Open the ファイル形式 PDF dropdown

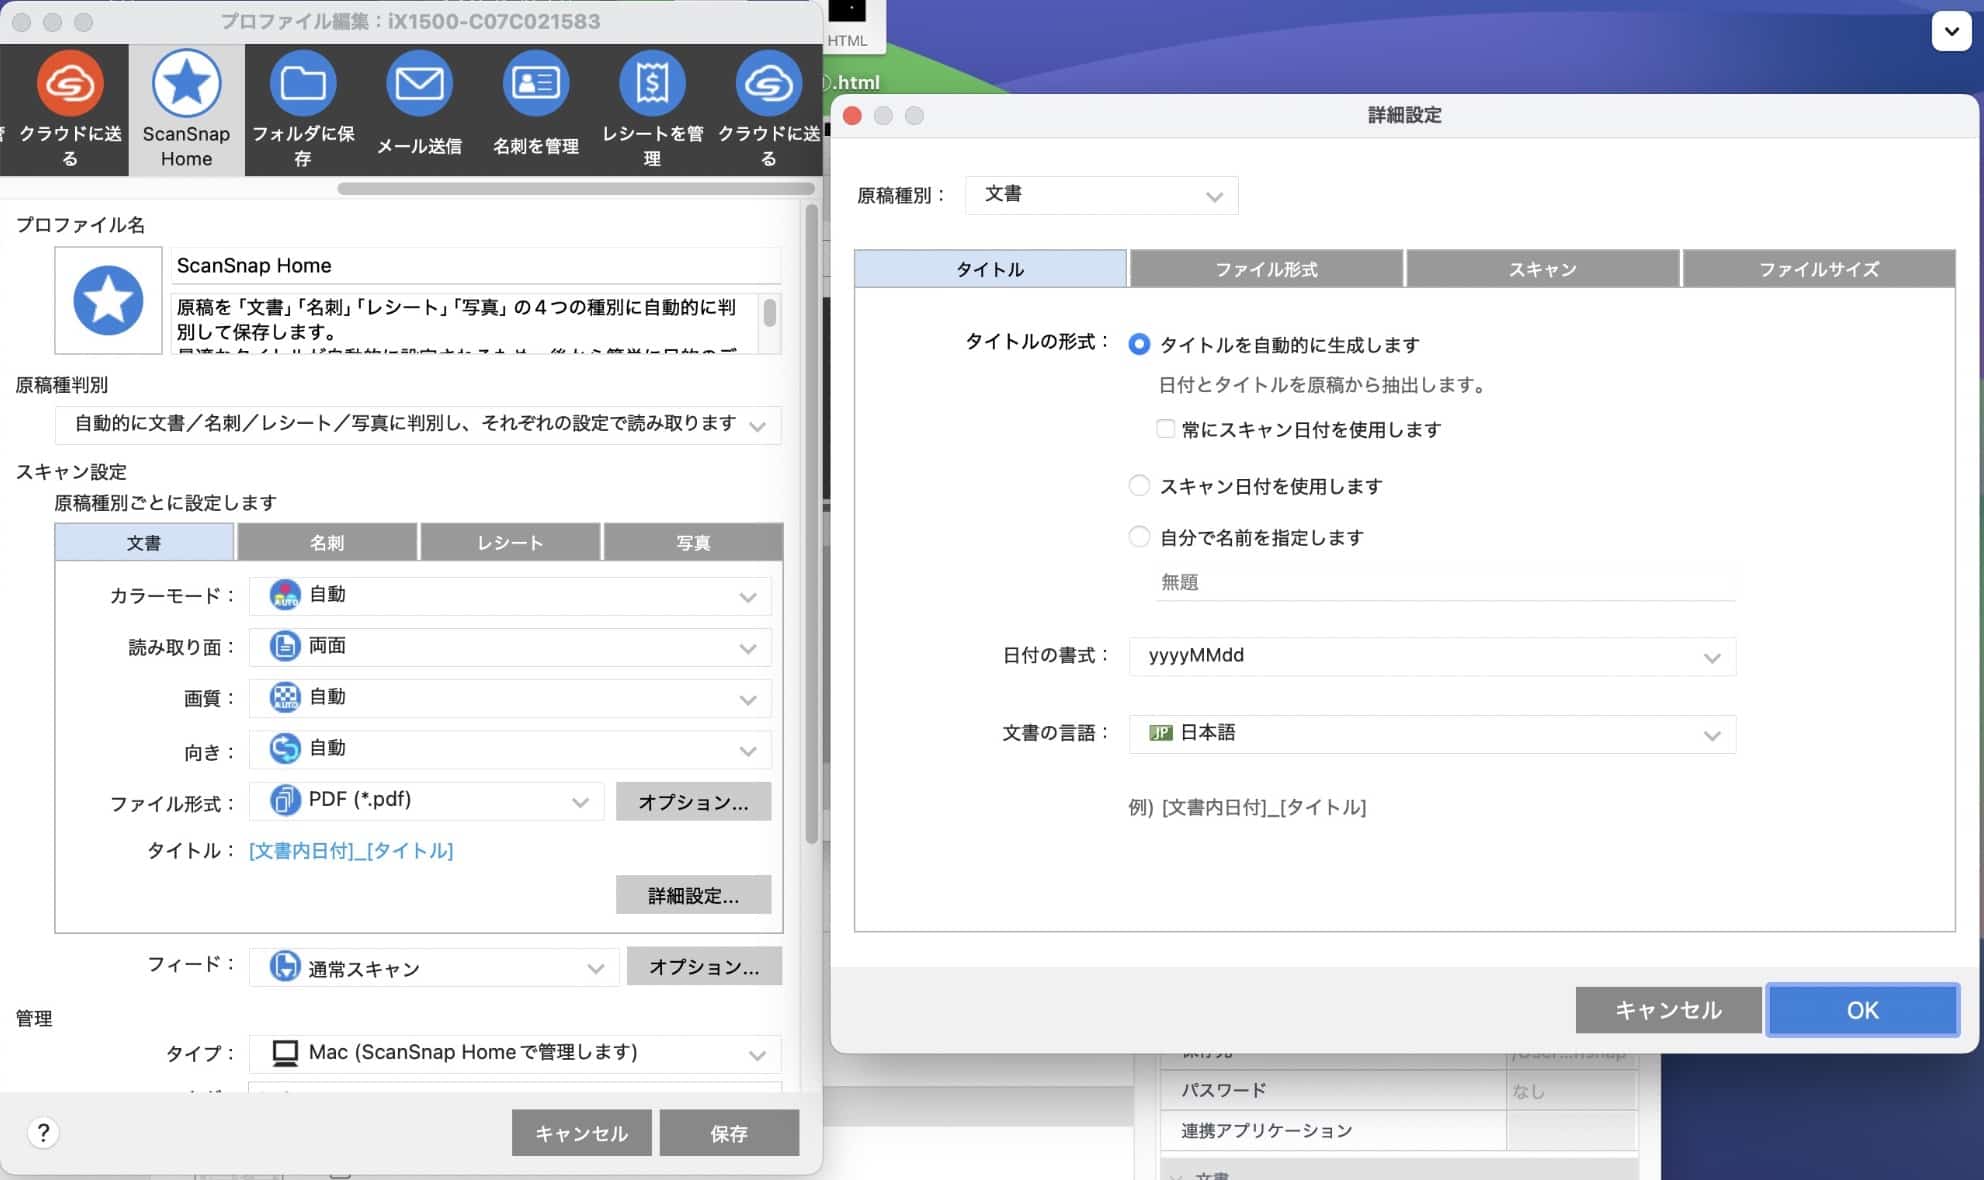pyautogui.click(x=426, y=801)
